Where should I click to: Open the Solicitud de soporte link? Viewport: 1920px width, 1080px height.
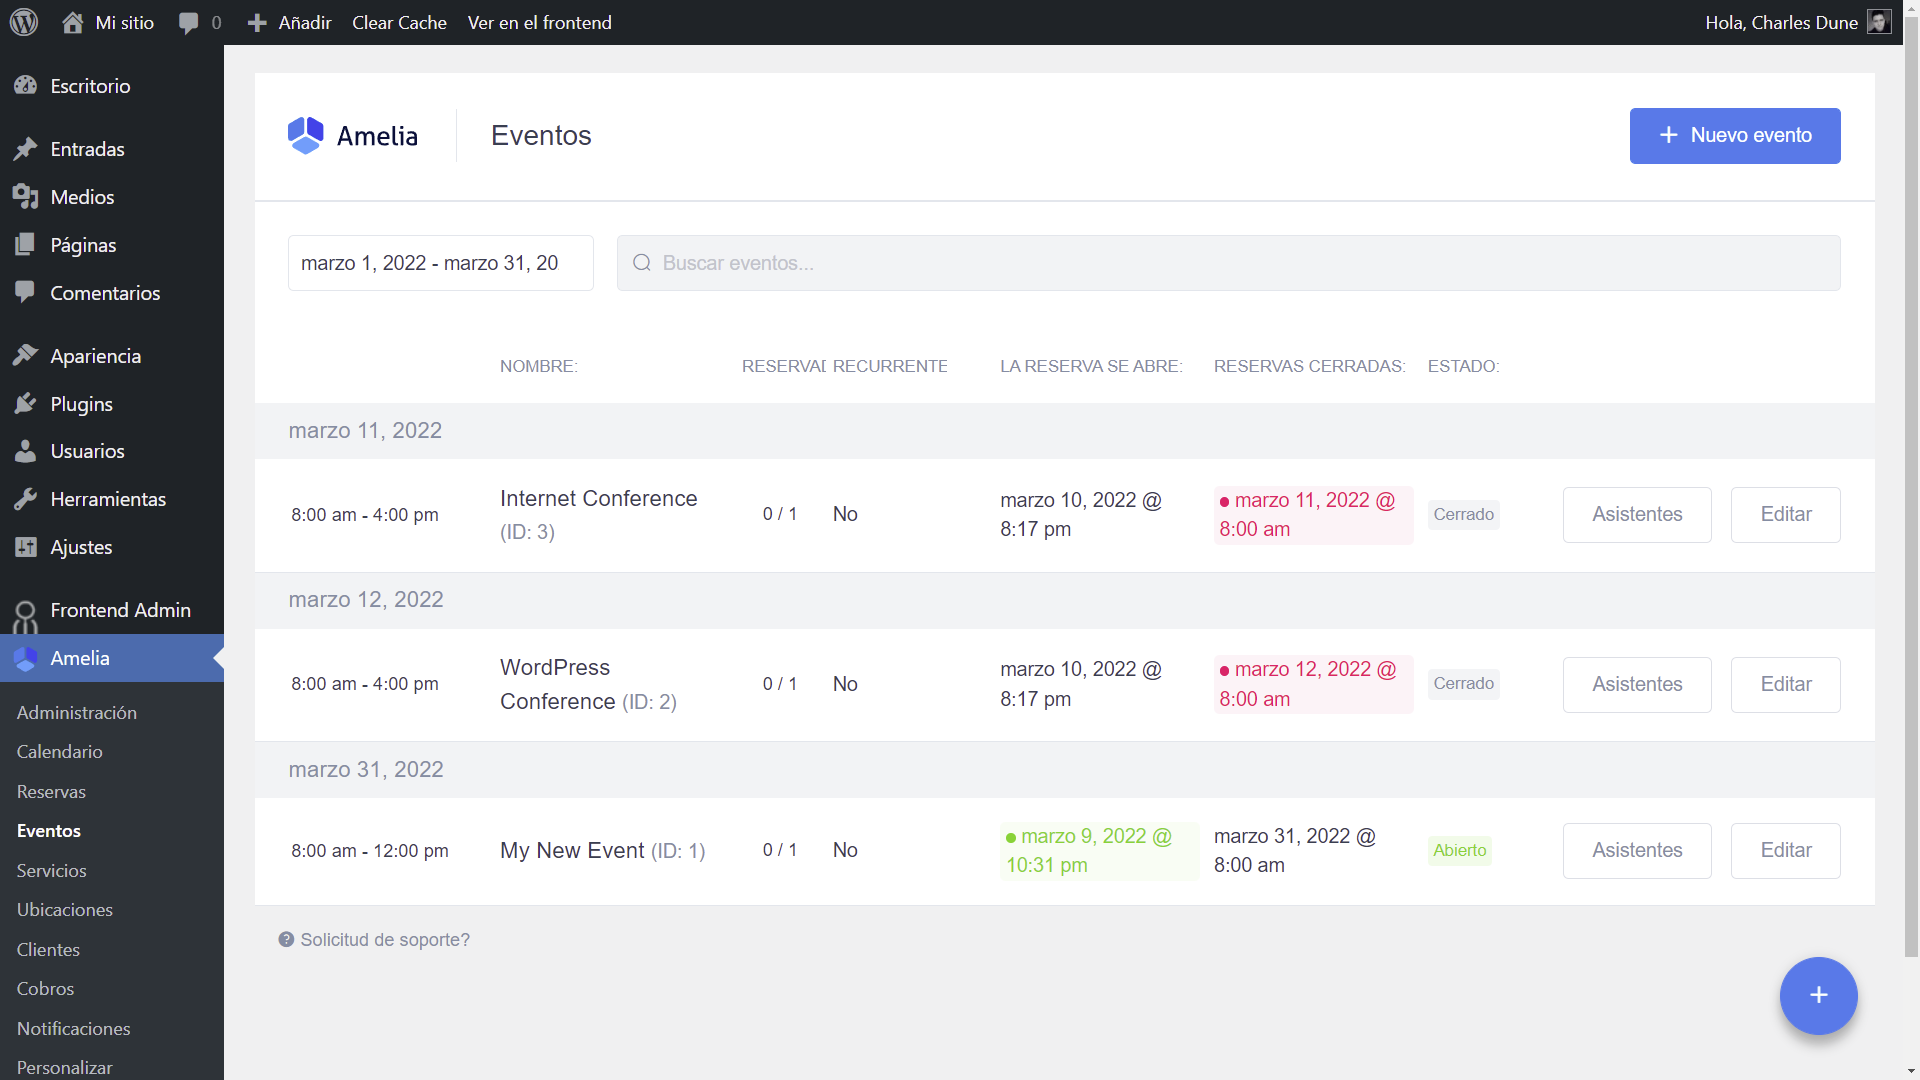coord(385,940)
